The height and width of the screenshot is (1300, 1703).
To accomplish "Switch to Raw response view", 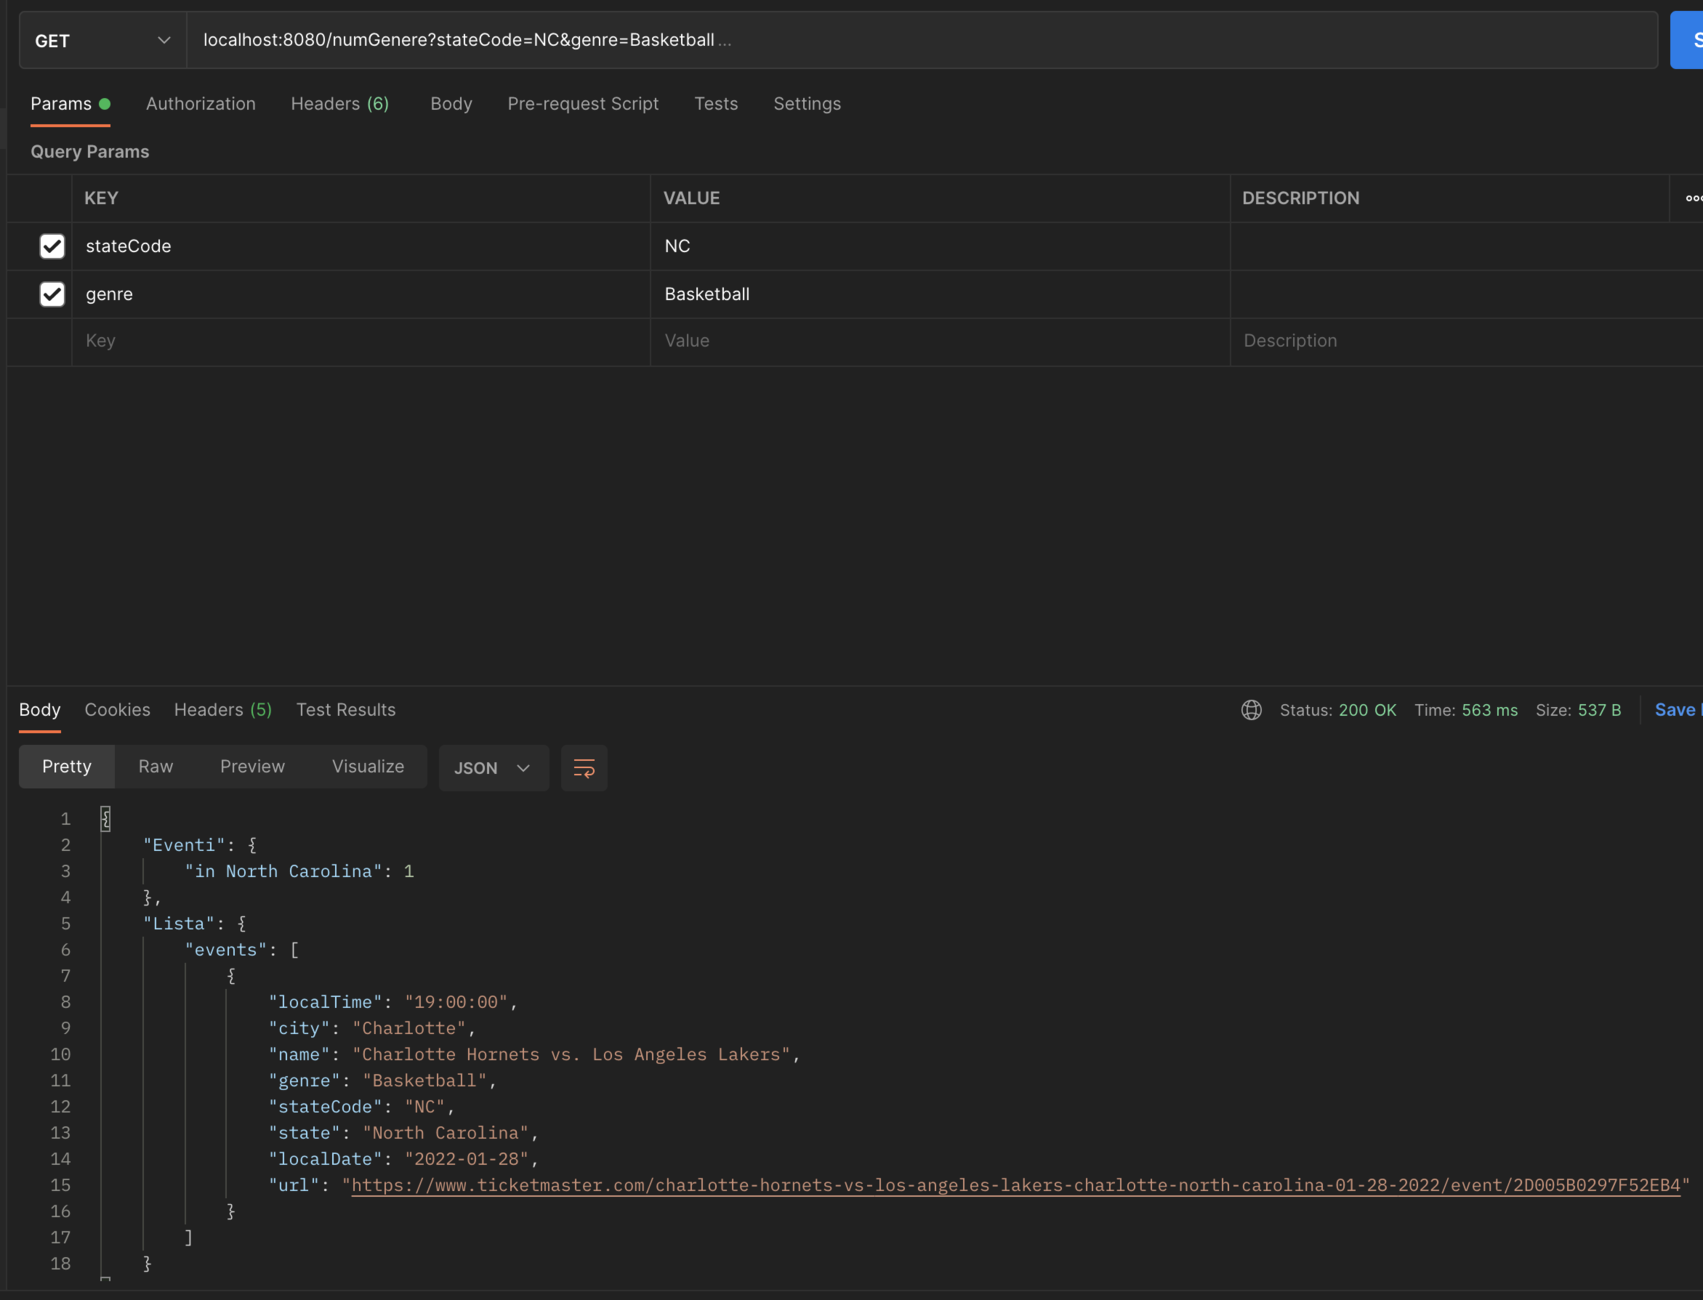I will 155,766.
